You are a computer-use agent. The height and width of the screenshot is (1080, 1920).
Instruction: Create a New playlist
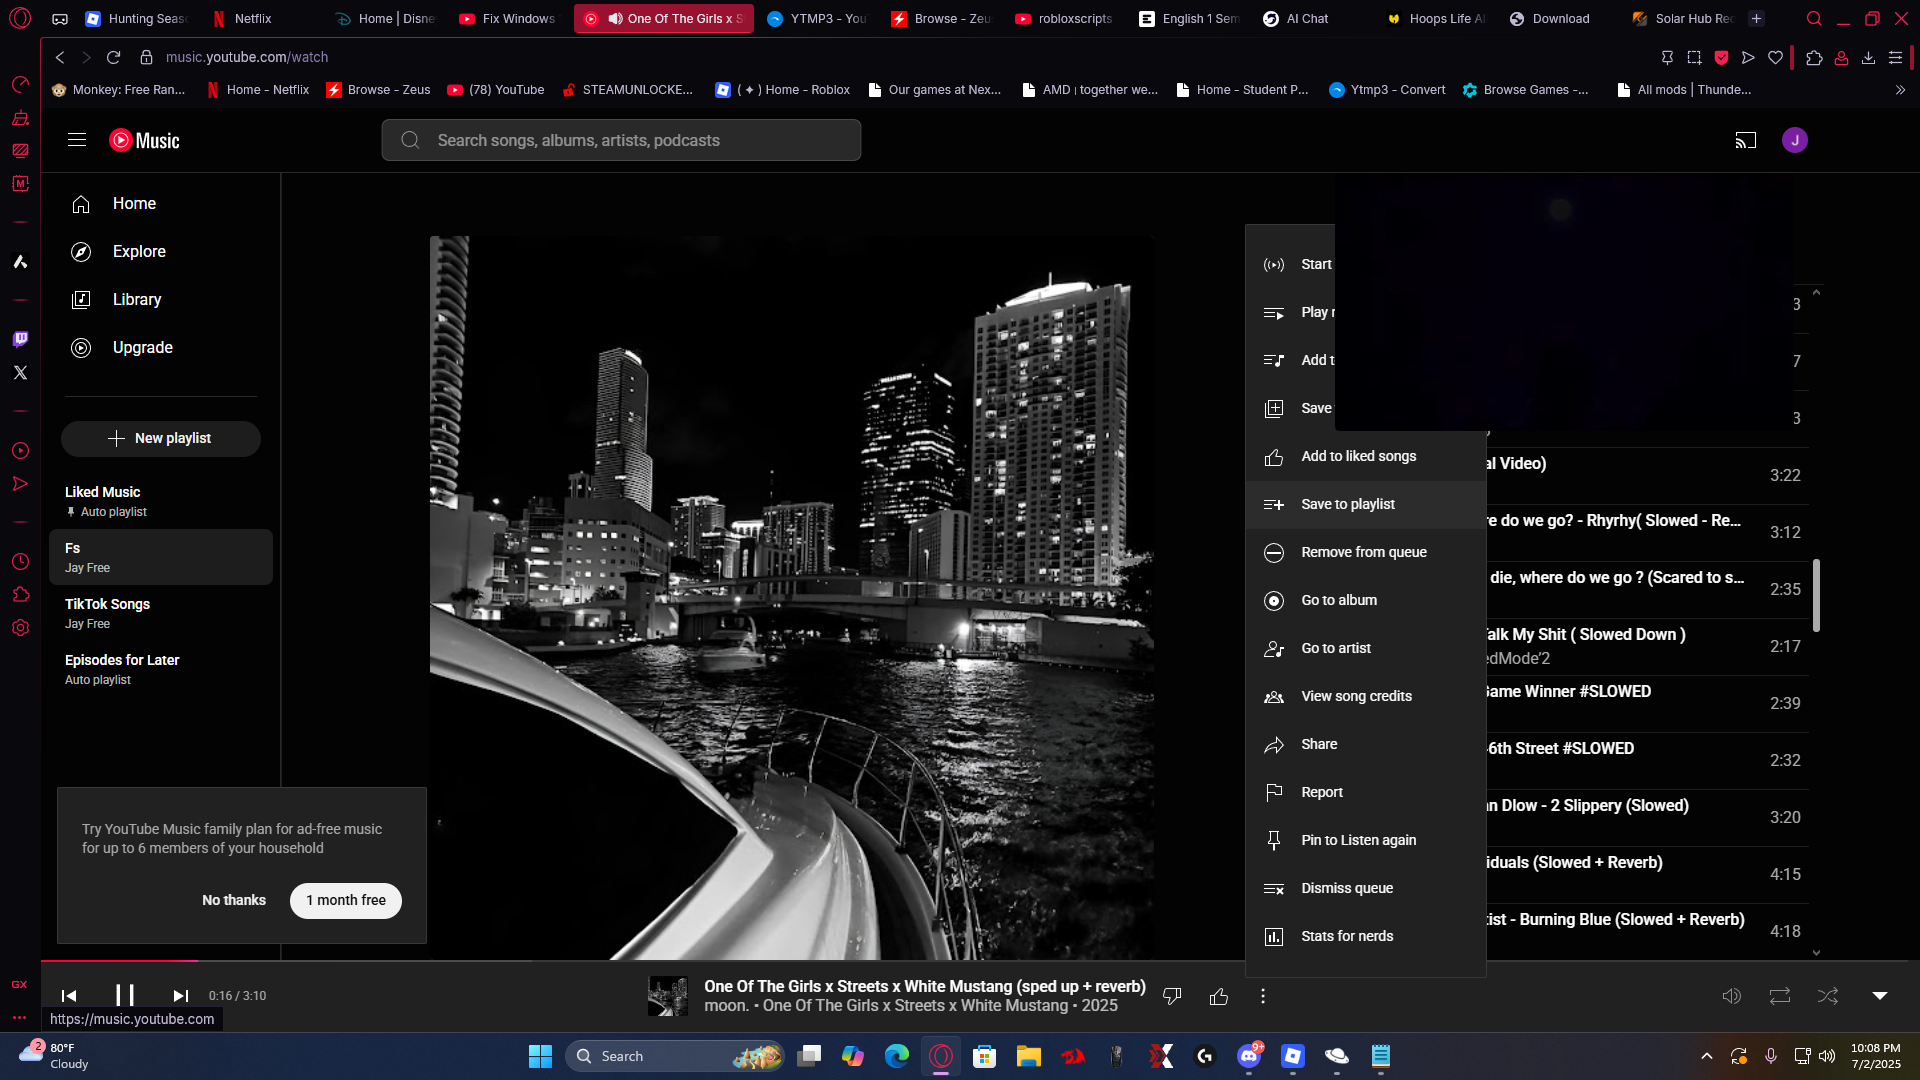(x=161, y=439)
